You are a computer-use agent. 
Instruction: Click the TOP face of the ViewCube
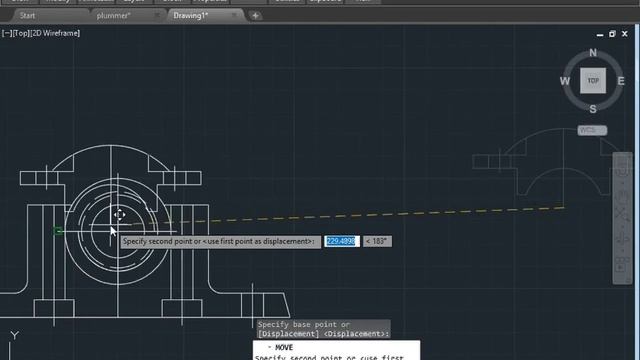pos(593,81)
